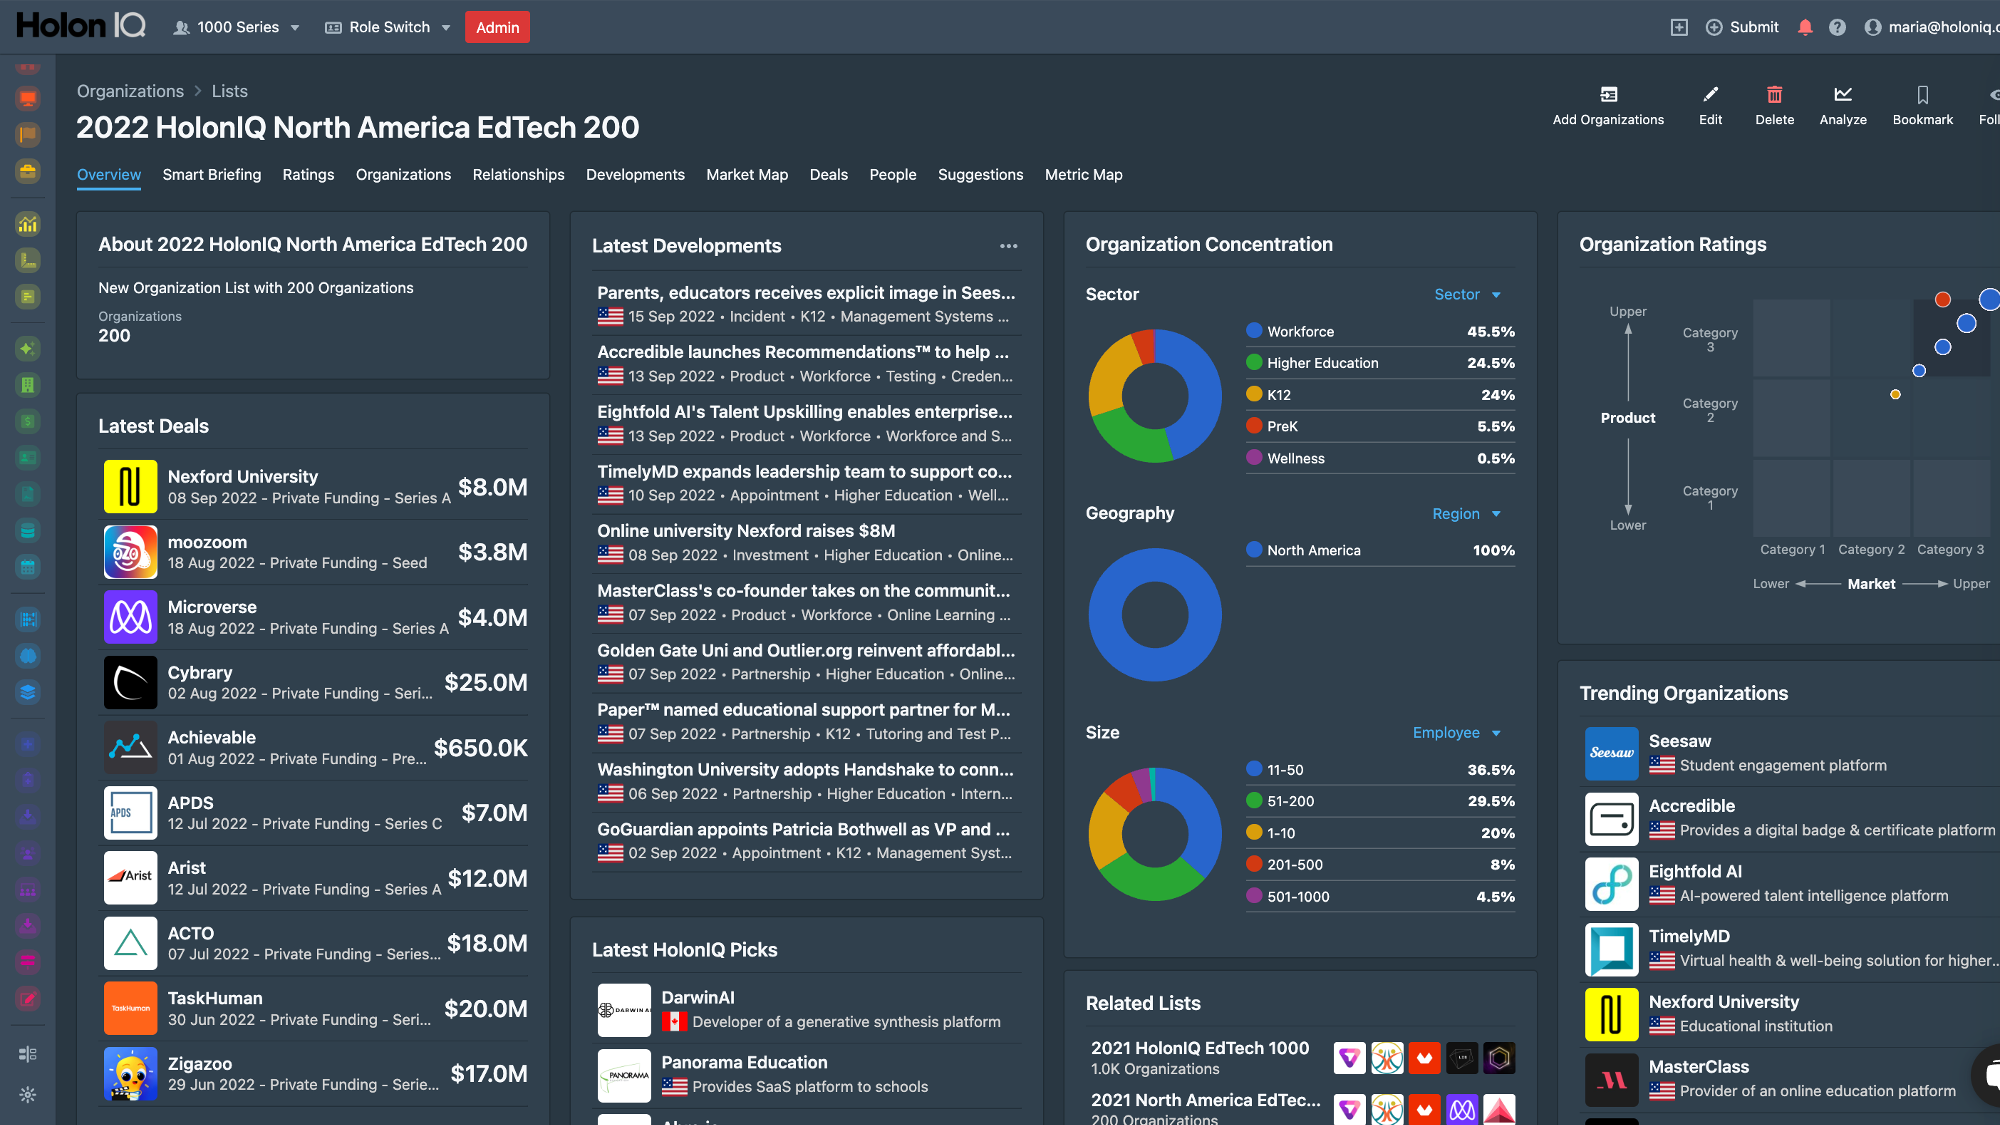Open the green building sidebar icon
The image size is (2000, 1125).
click(28, 385)
